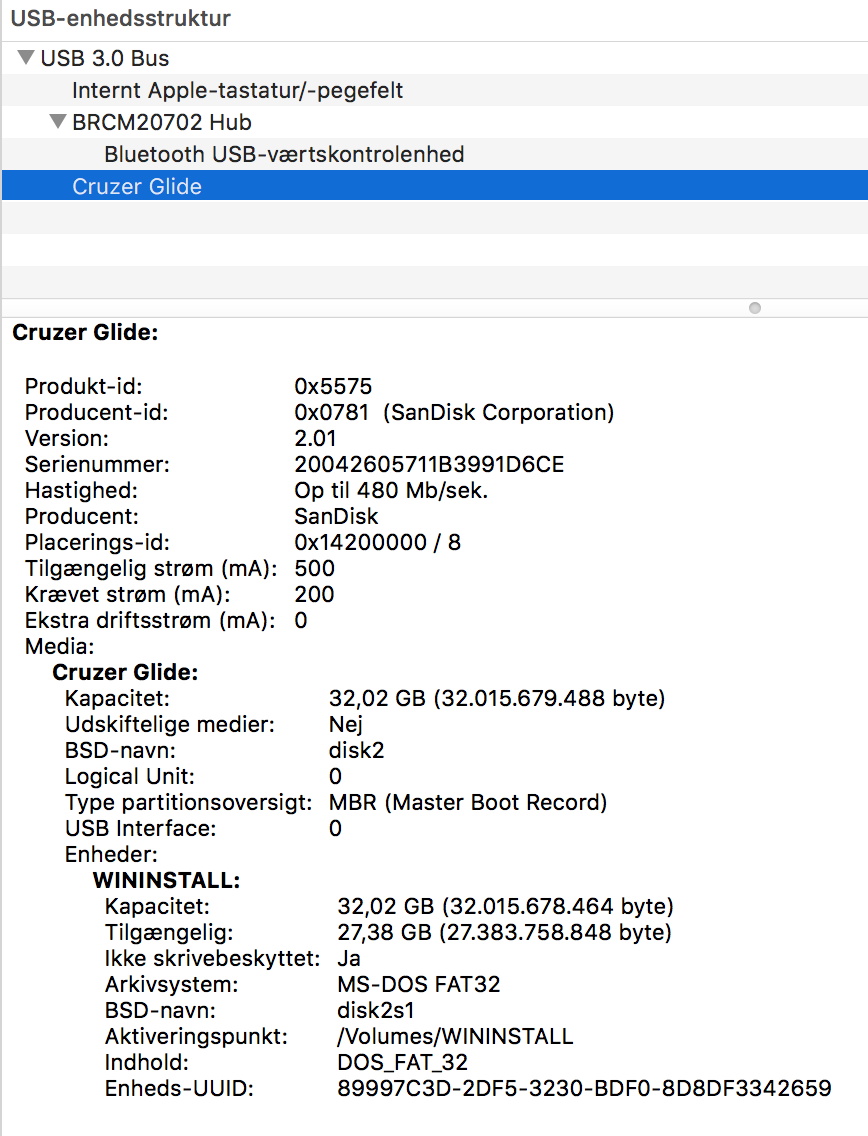Click the Type partitionsoversigt: label
868x1136 pixels.
coord(188,803)
